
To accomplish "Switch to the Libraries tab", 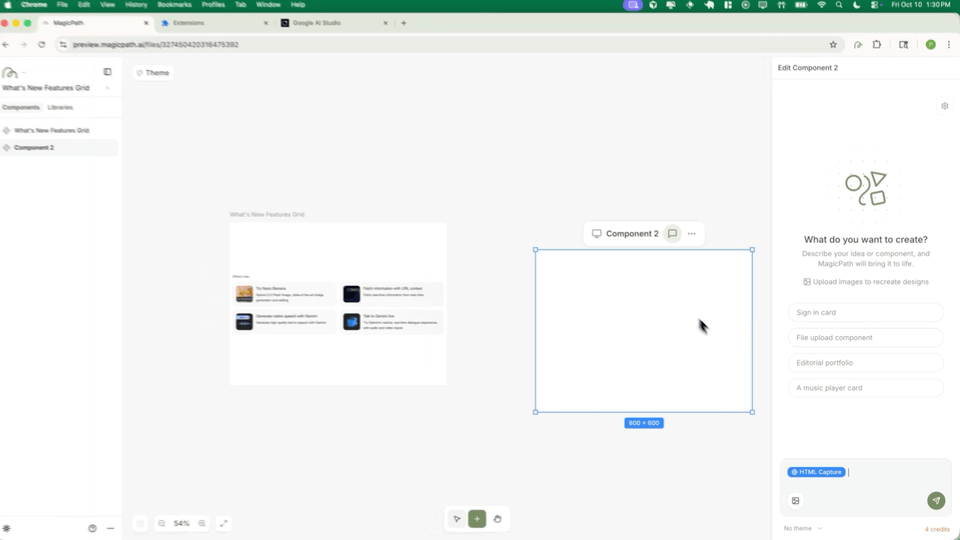I will [x=60, y=107].
